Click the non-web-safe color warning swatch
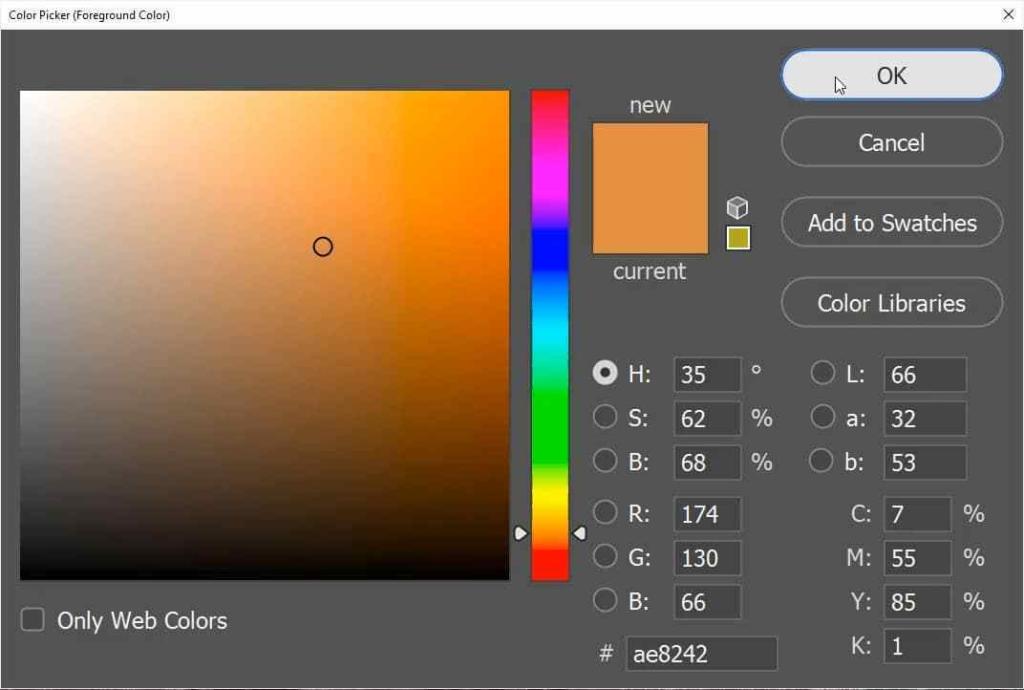Screen dimensions: 1024x690 coord(737,237)
